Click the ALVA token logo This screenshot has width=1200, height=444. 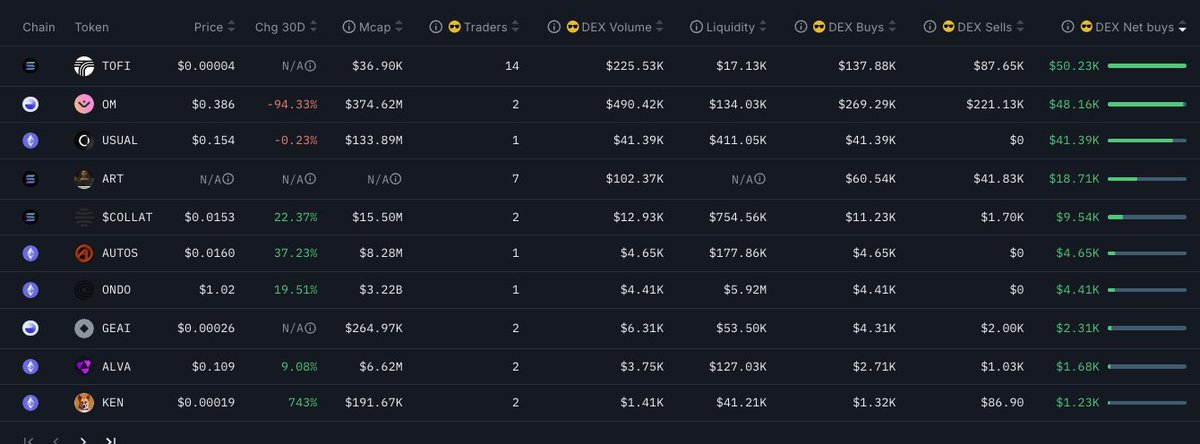(84, 366)
